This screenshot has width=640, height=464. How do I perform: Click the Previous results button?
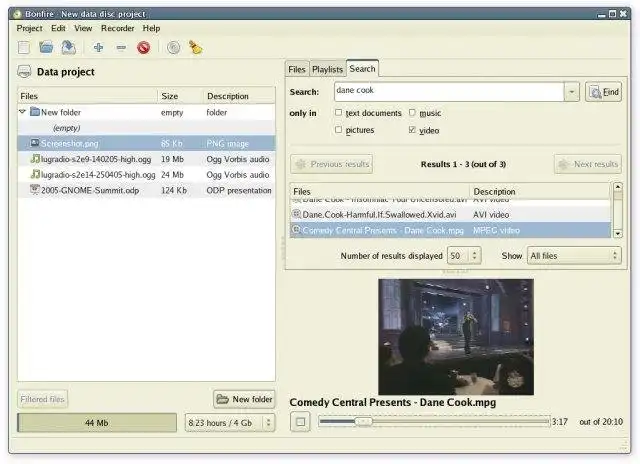coord(331,164)
